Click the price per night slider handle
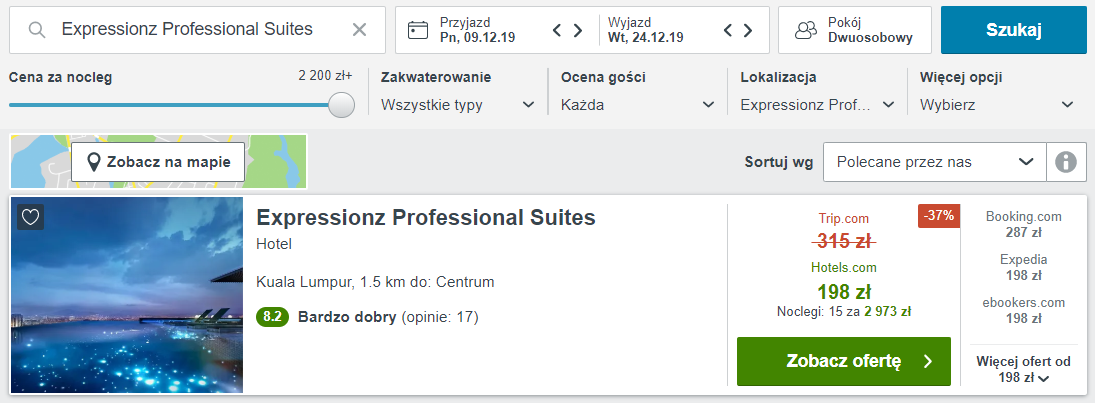1095x403 pixels. [341, 105]
